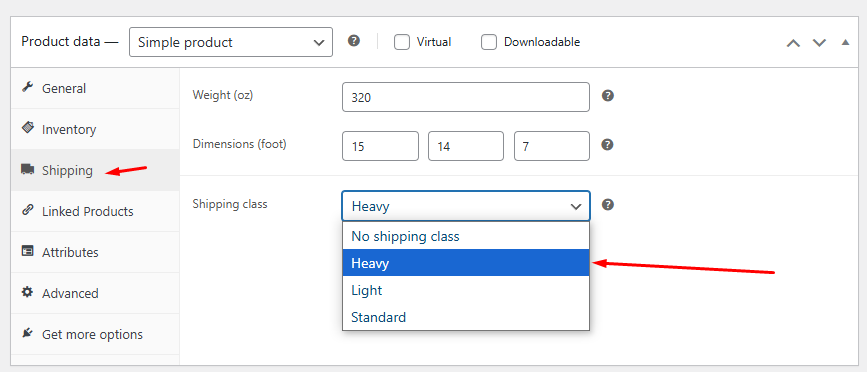Collapse the Shipping class dropdown showing Heavy

click(x=466, y=206)
